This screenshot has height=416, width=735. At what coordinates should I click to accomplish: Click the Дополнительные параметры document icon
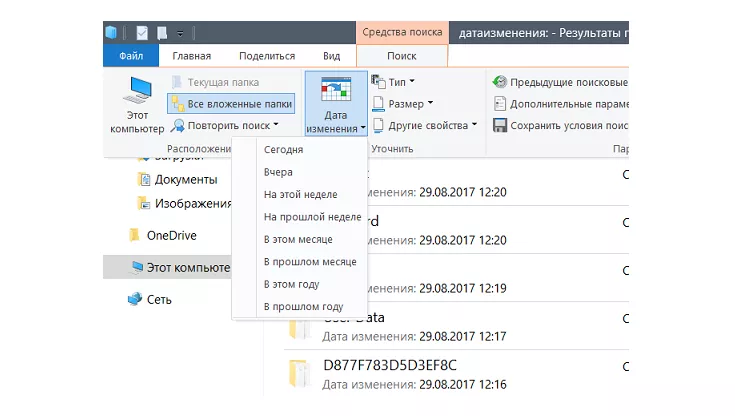[x=500, y=104]
